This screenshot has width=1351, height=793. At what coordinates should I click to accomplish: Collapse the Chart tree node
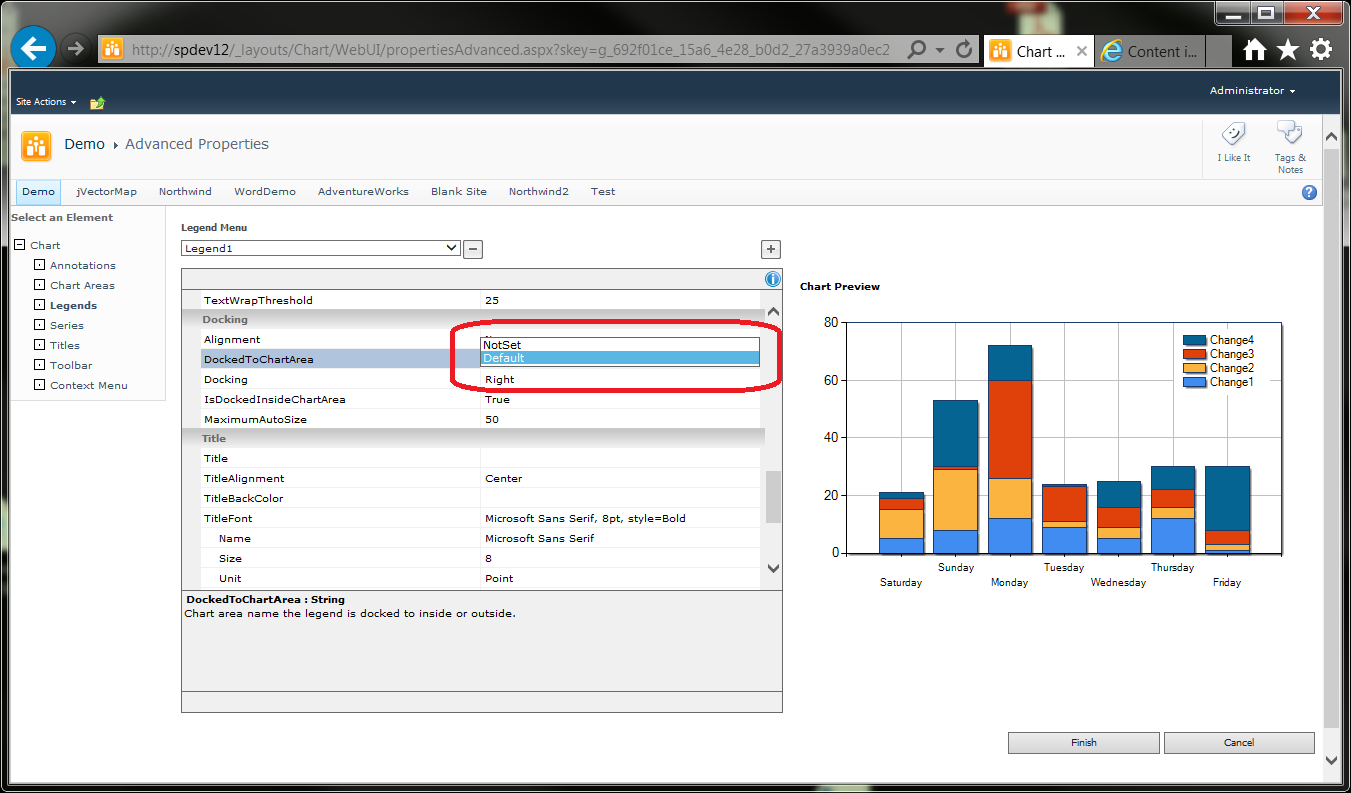coord(20,245)
